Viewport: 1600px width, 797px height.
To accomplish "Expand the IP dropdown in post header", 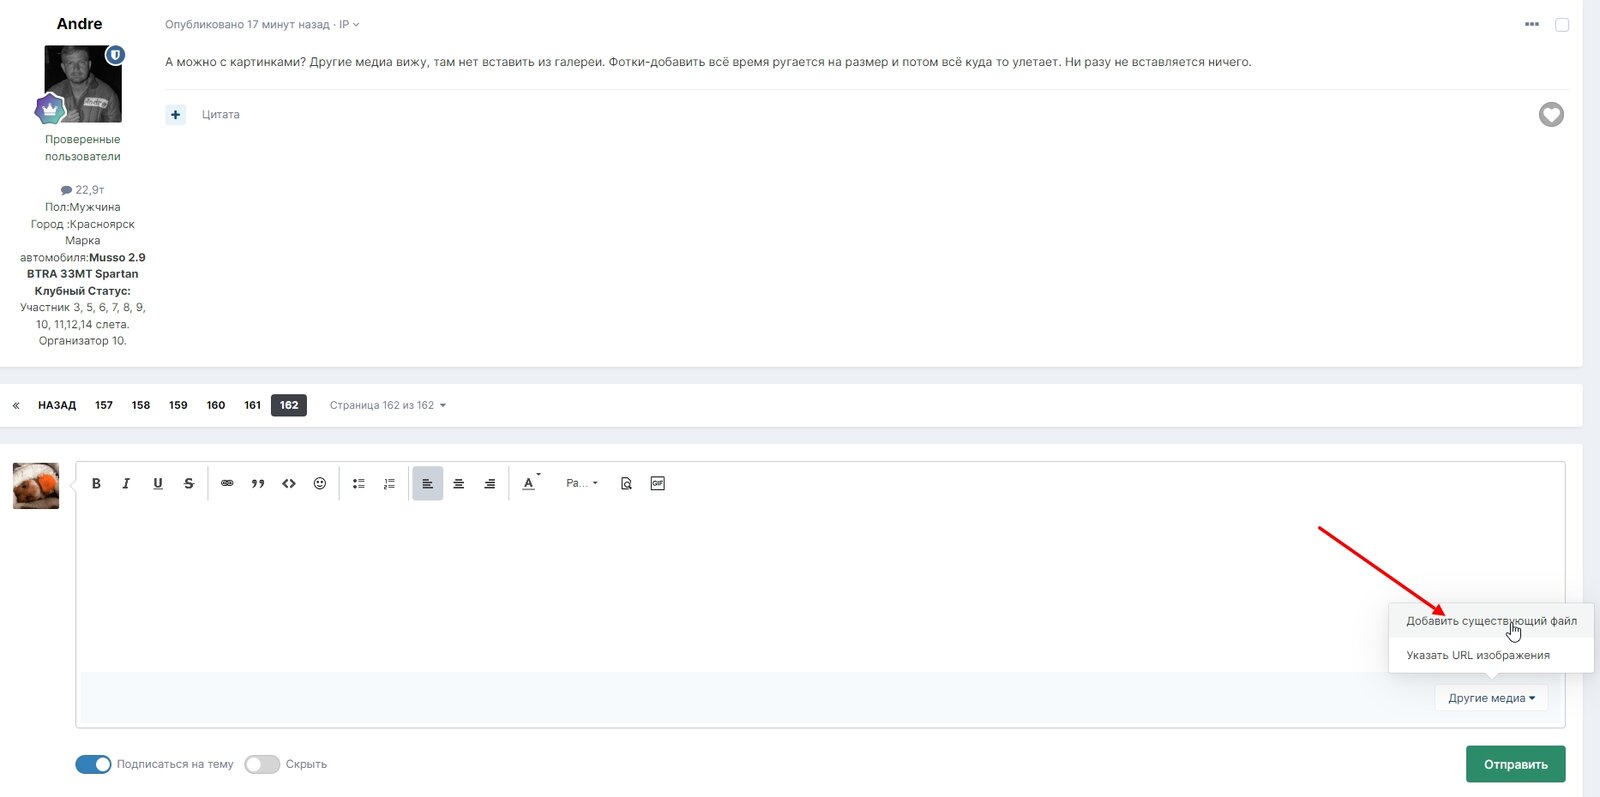I will [x=349, y=24].
